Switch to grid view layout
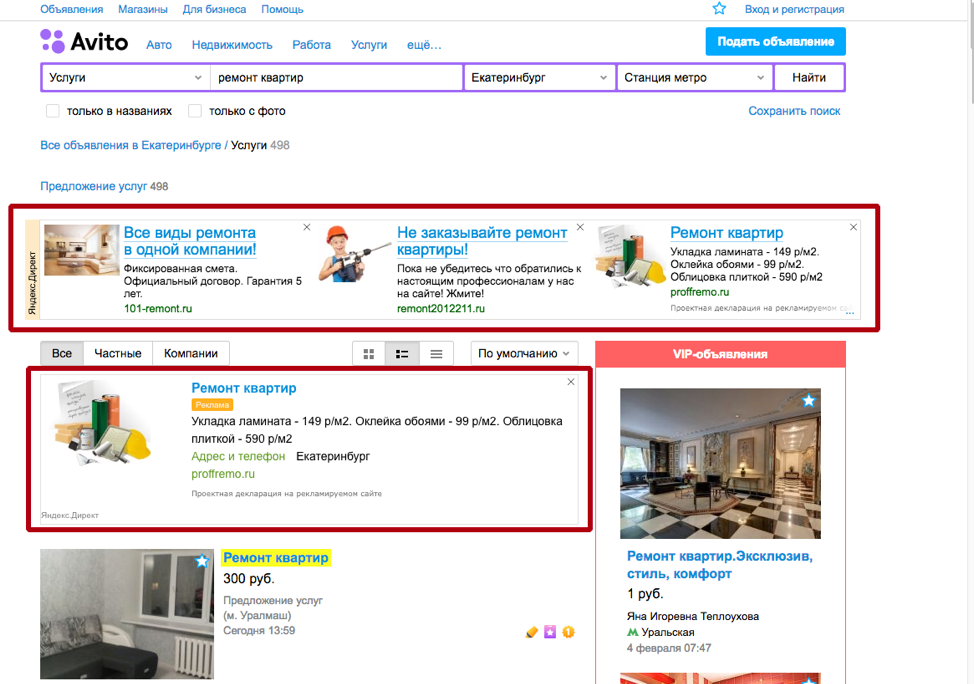This screenshot has height=684, width=974. (x=369, y=354)
